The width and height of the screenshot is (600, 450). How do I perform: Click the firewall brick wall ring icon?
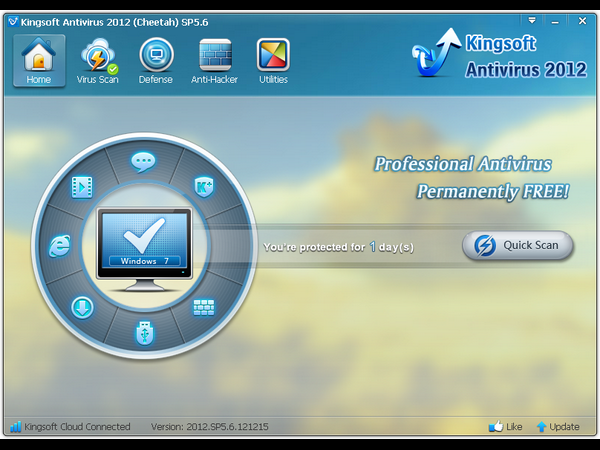tap(204, 307)
